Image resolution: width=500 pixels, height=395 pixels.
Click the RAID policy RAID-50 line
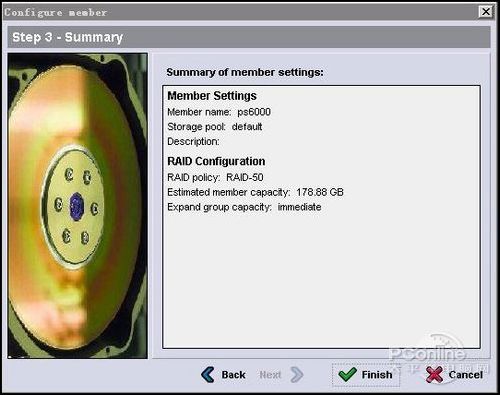[x=215, y=177]
